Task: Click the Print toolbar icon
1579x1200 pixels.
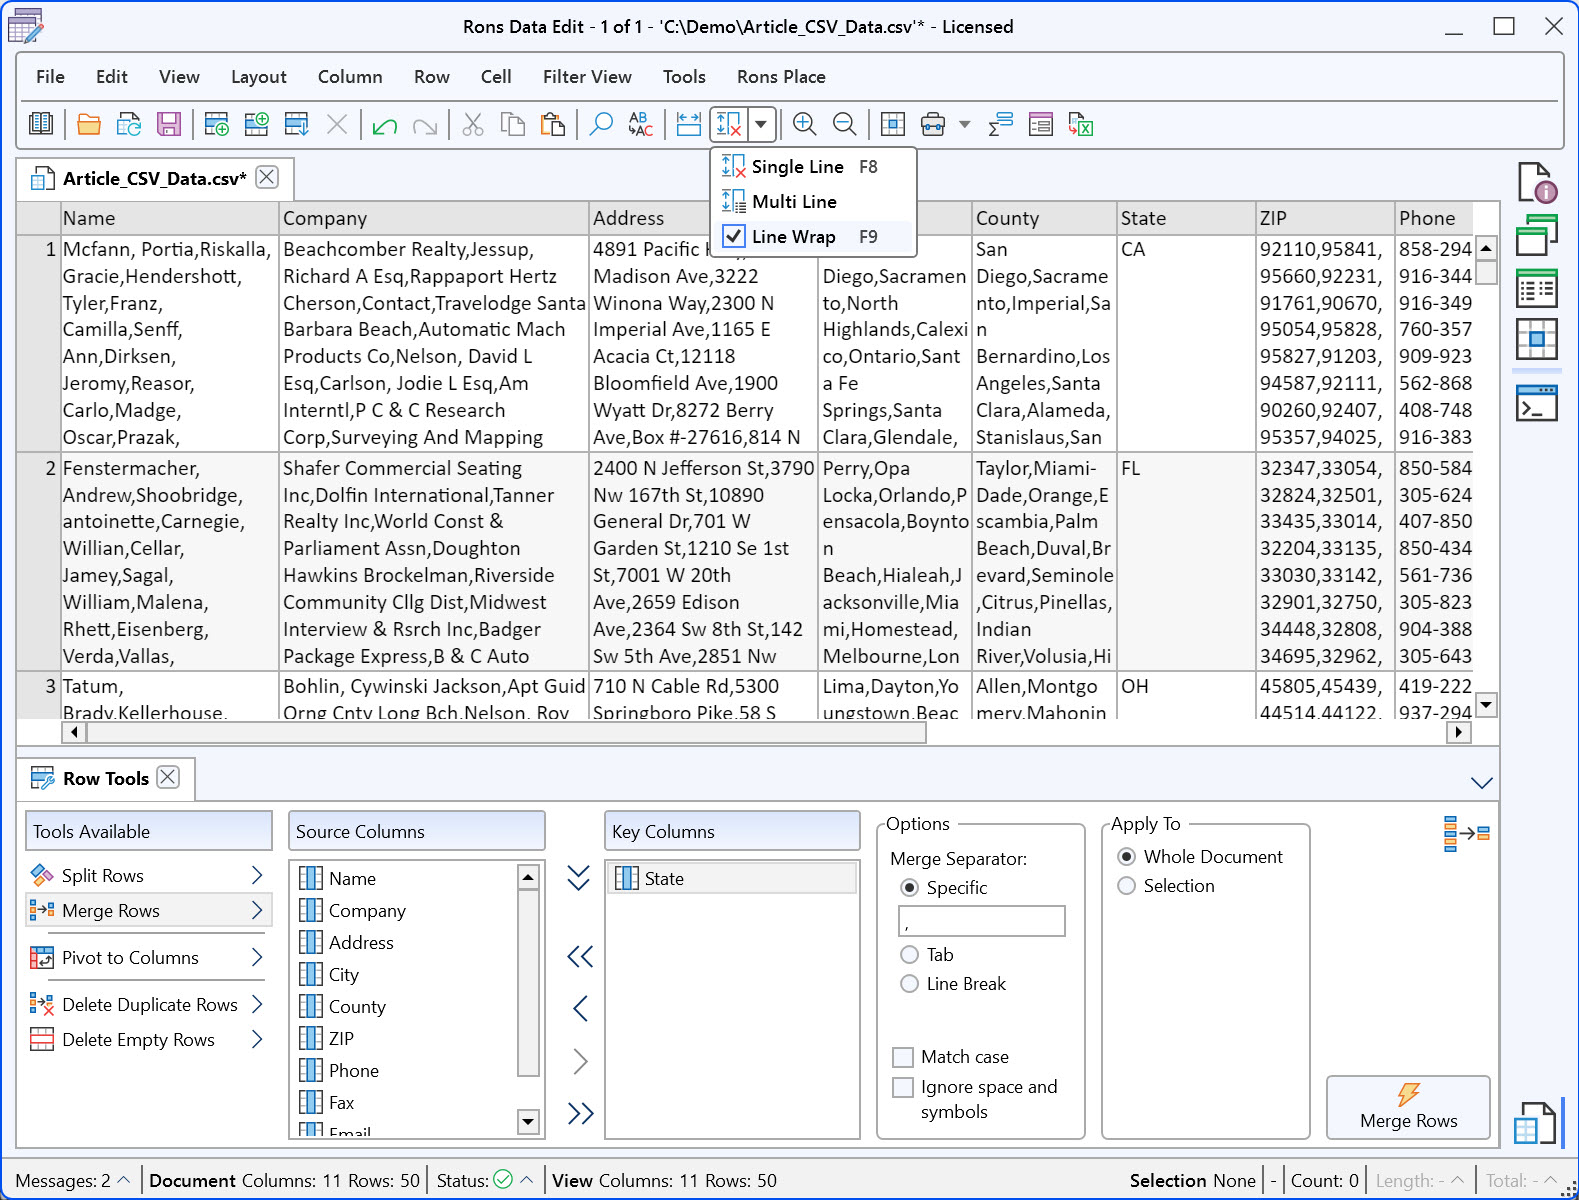Action: pos(933,124)
